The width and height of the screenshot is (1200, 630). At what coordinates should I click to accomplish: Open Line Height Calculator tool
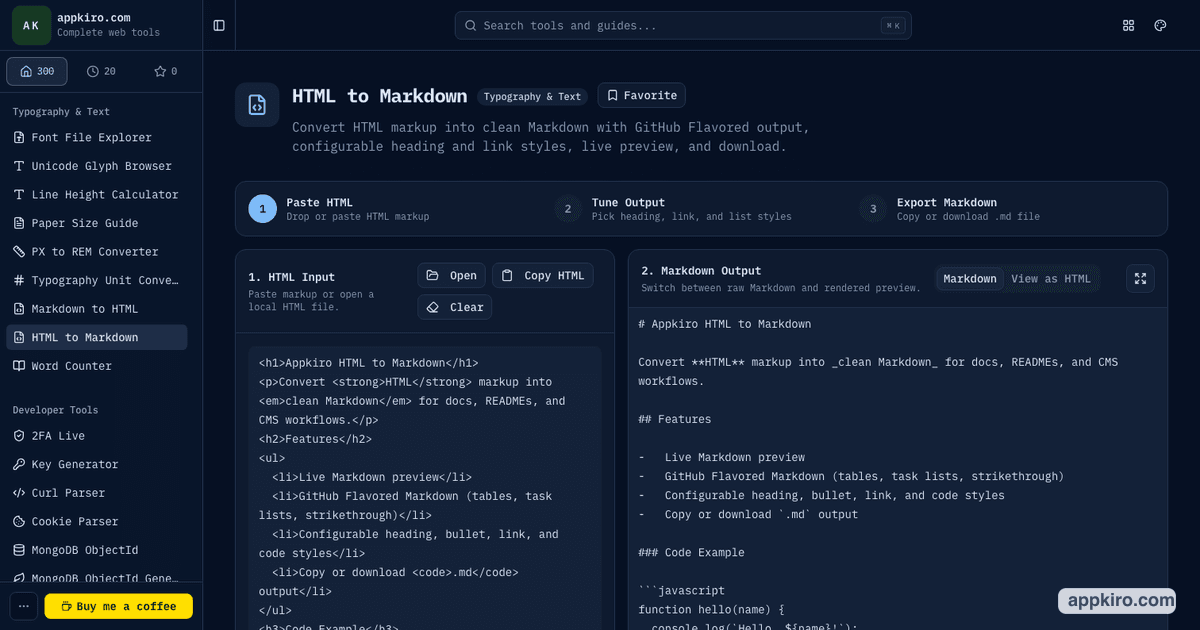point(96,194)
